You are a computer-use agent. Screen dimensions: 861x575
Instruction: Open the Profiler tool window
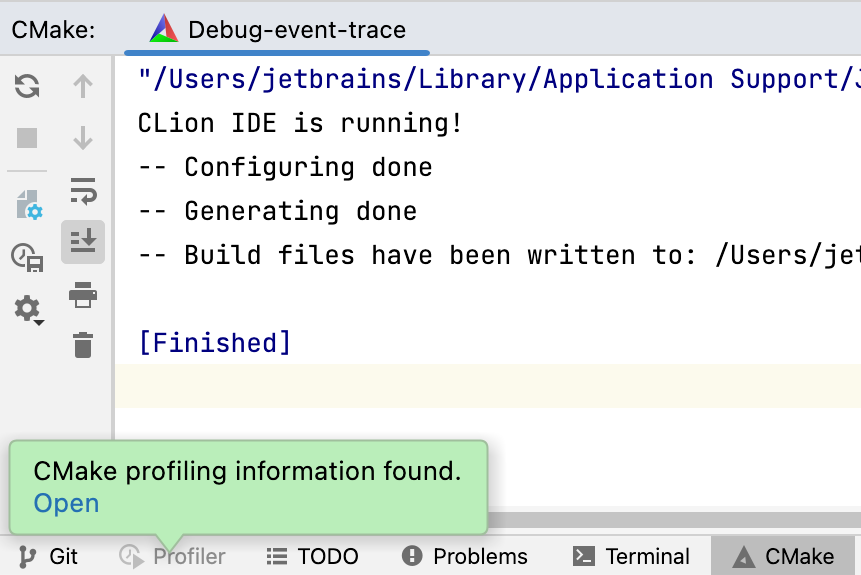coord(172,556)
